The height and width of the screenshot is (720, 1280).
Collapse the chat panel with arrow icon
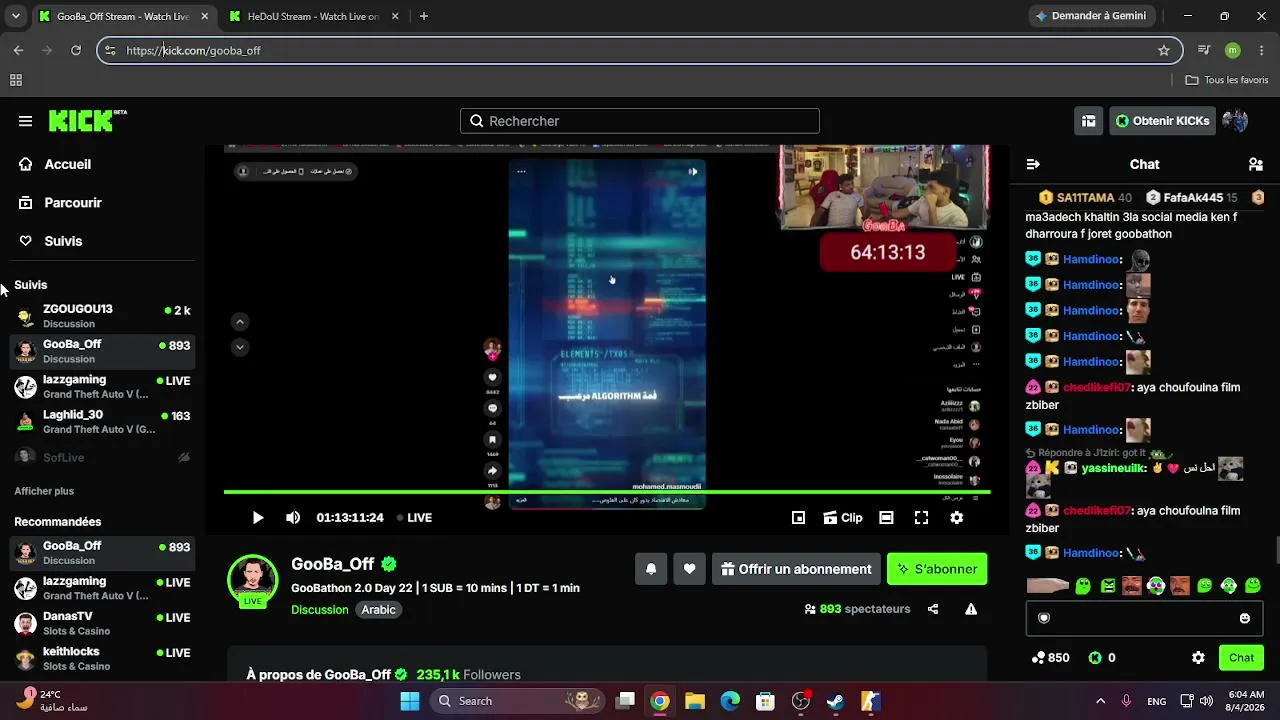1033,164
